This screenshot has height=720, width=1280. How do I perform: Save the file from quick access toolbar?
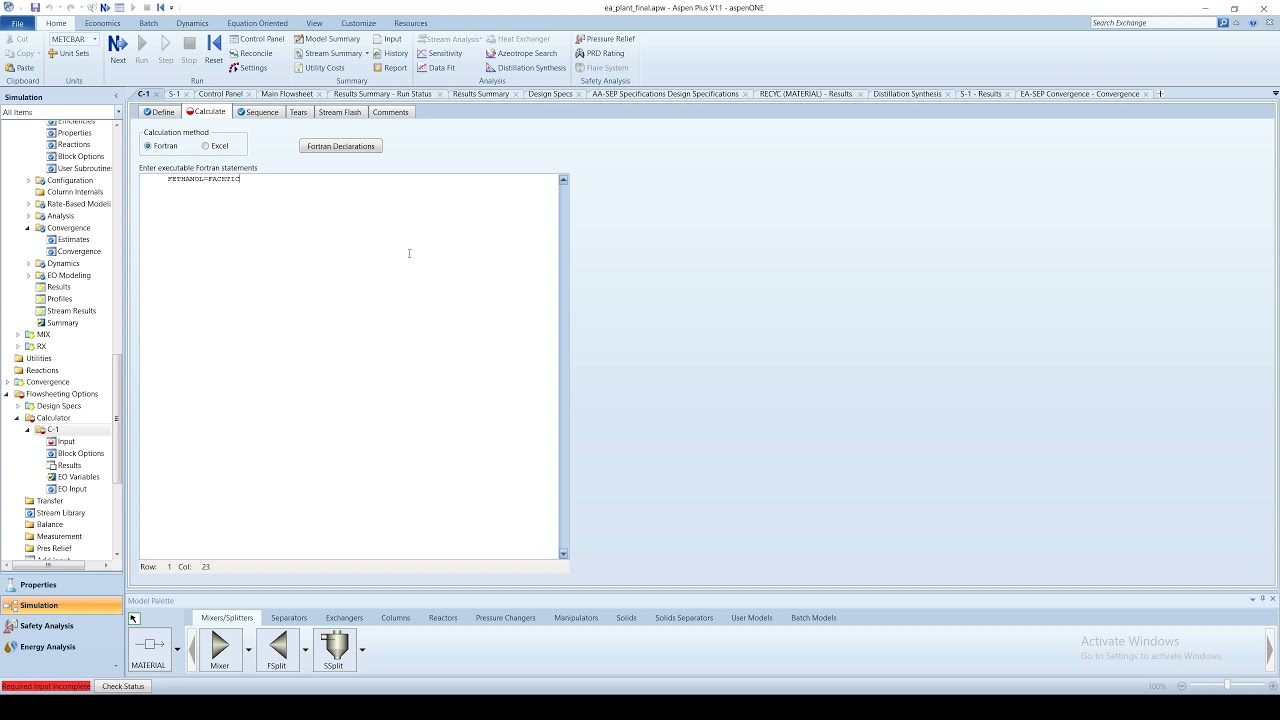click(x=35, y=7)
